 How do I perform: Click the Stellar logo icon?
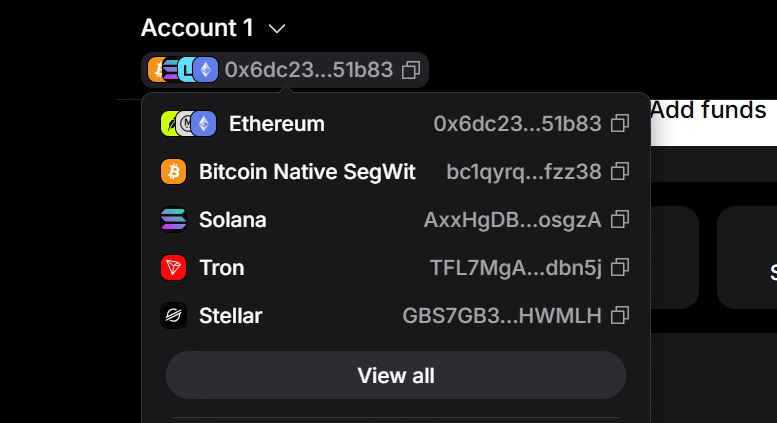tap(173, 316)
